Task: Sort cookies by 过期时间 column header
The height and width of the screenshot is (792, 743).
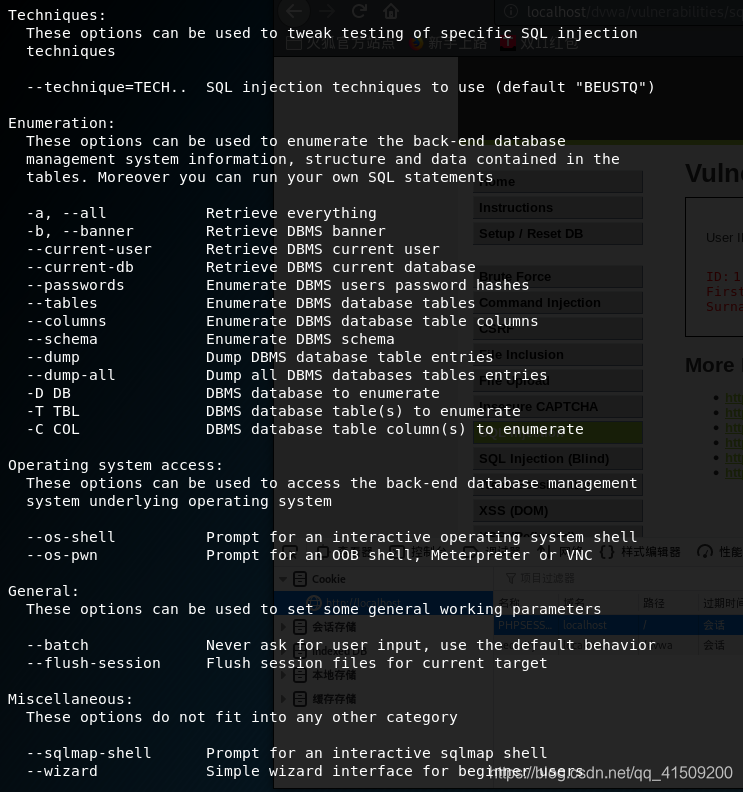Action: pyautogui.click(x=722, y=603)
